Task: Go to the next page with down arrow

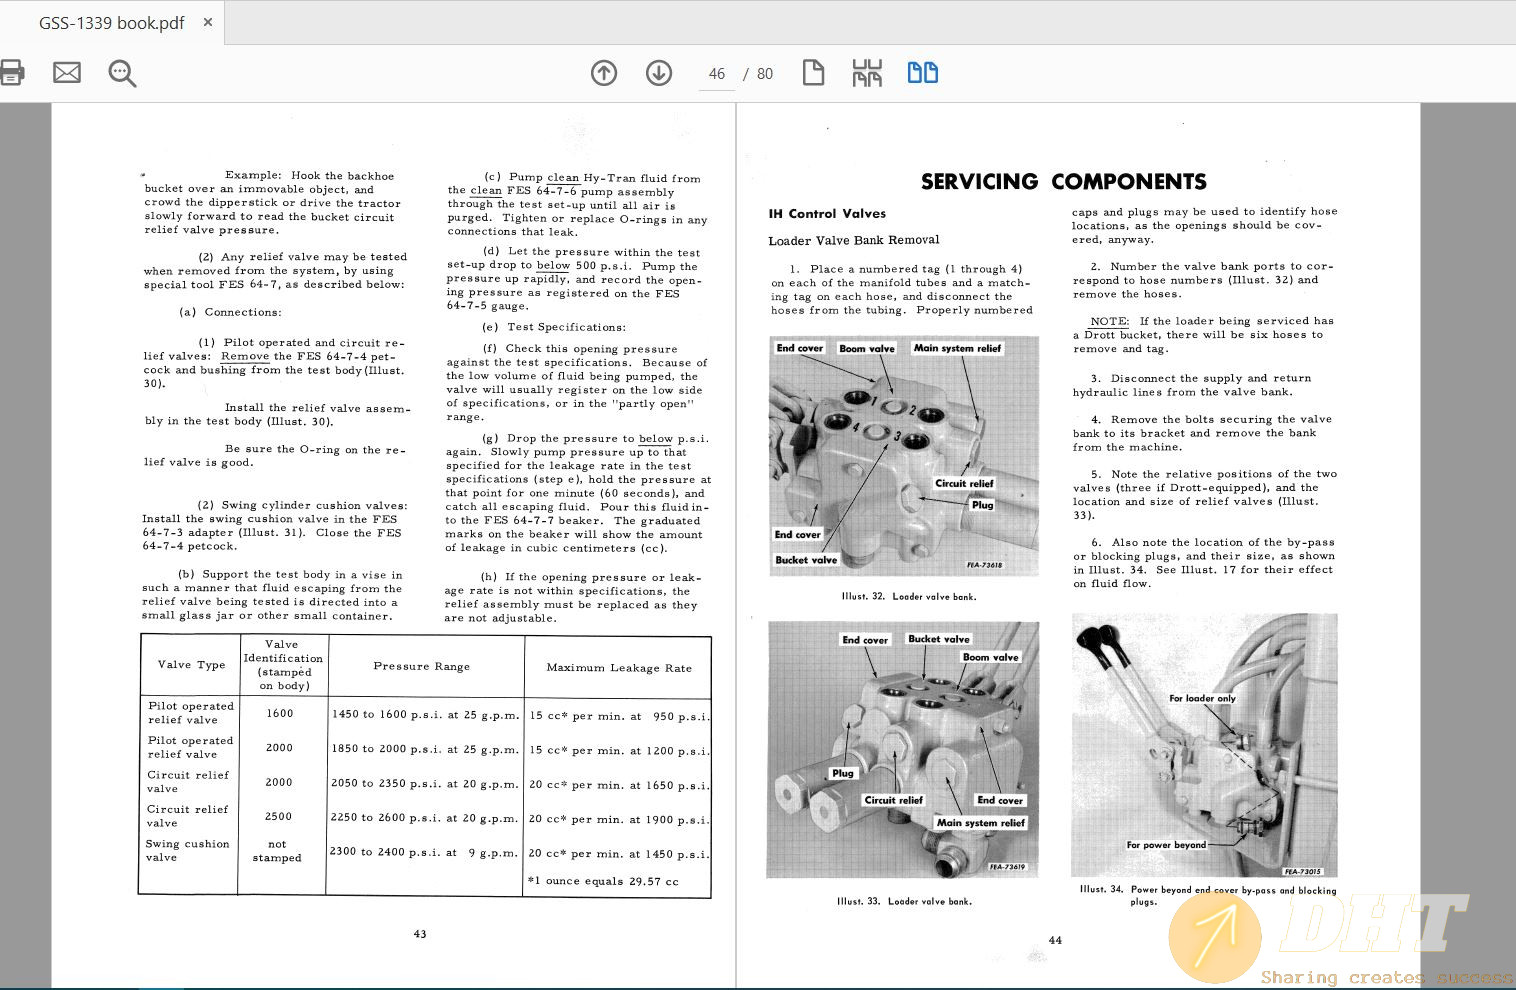Action: pos(659,73)
